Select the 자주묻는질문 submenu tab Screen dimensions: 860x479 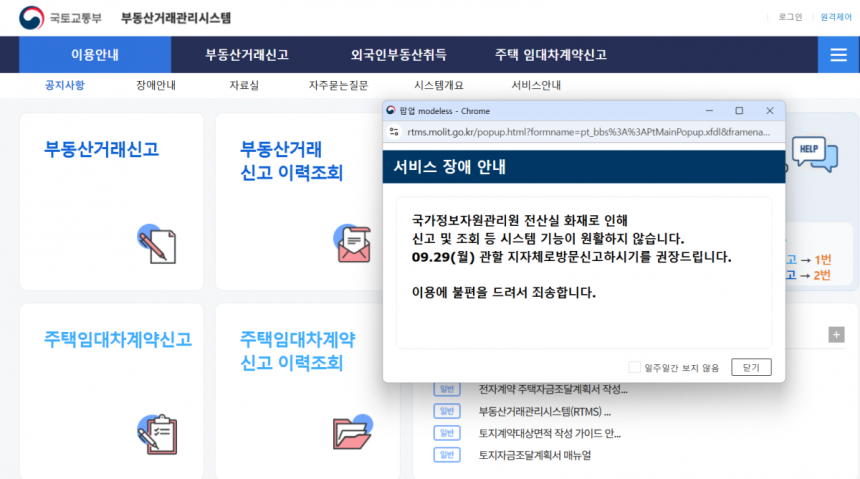click(338, 85)
